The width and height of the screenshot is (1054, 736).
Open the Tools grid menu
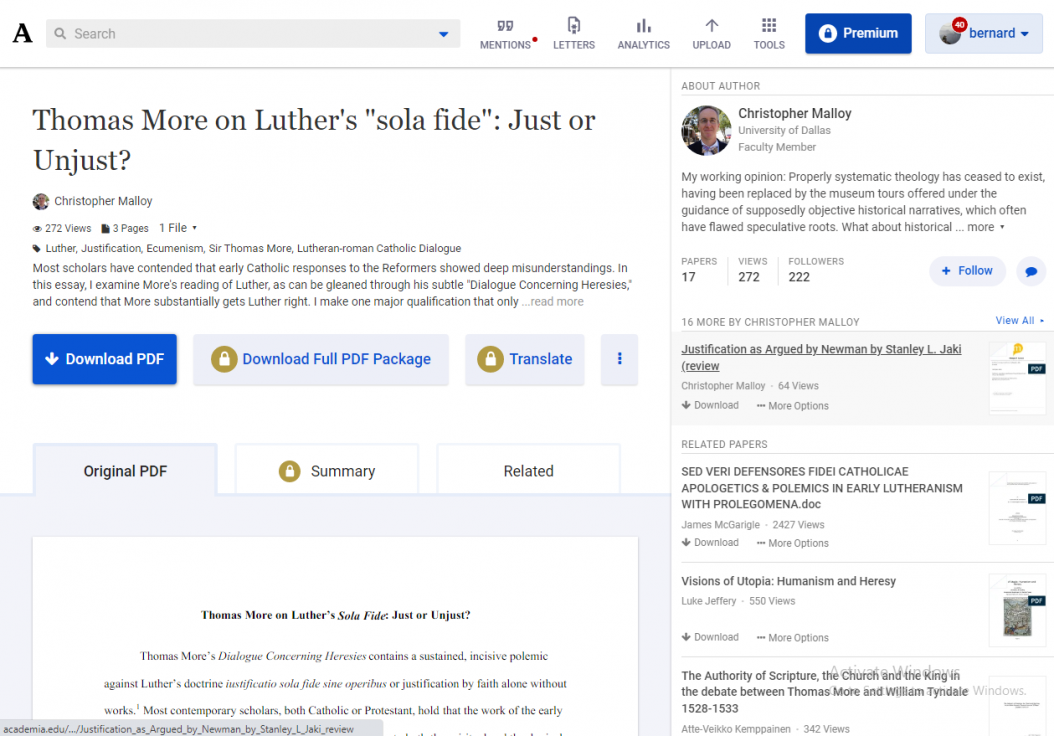[769, 34]
